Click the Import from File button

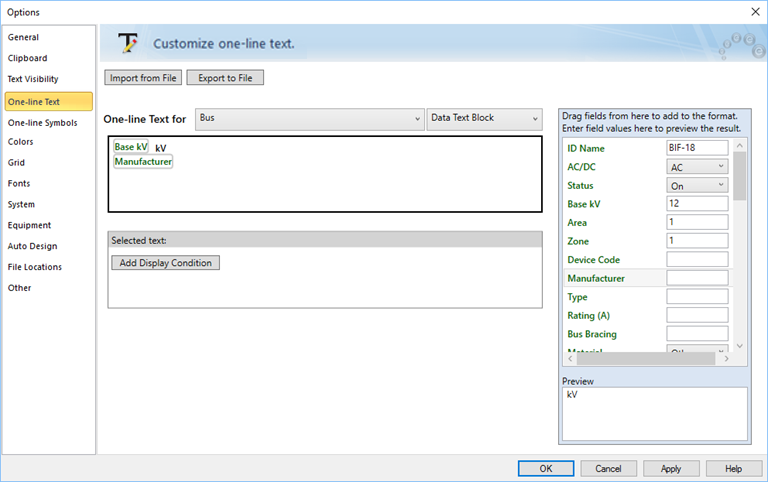[142, 78]
